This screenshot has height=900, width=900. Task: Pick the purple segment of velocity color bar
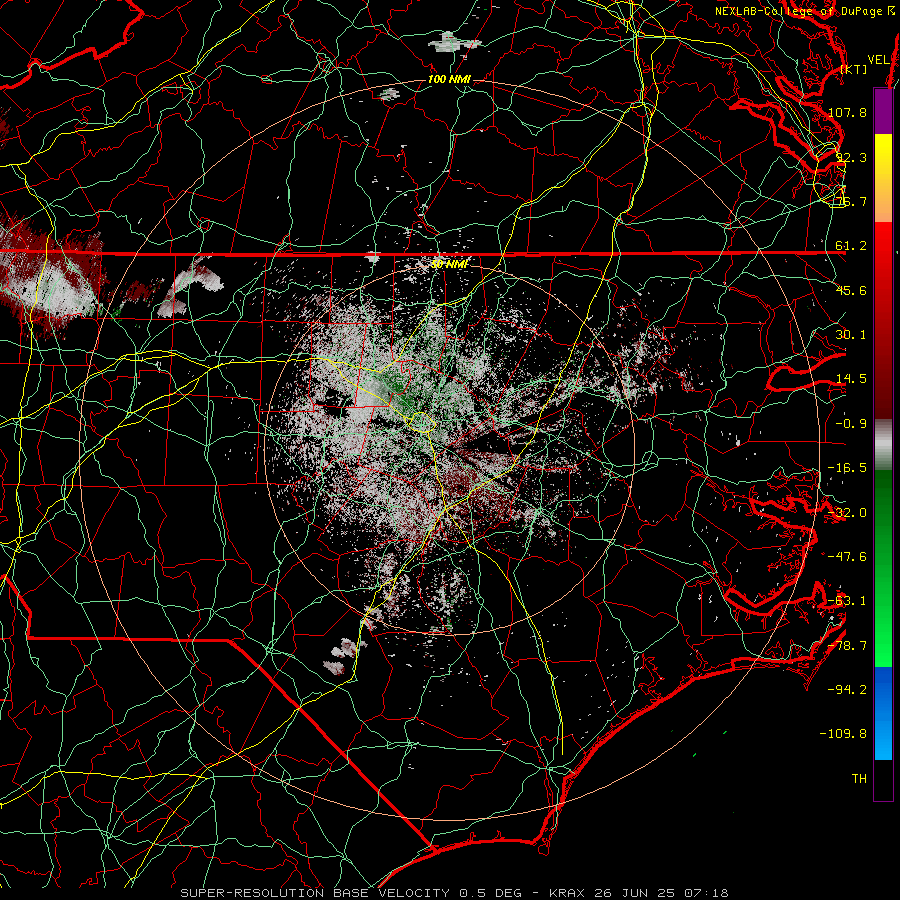tap(883, 111)
